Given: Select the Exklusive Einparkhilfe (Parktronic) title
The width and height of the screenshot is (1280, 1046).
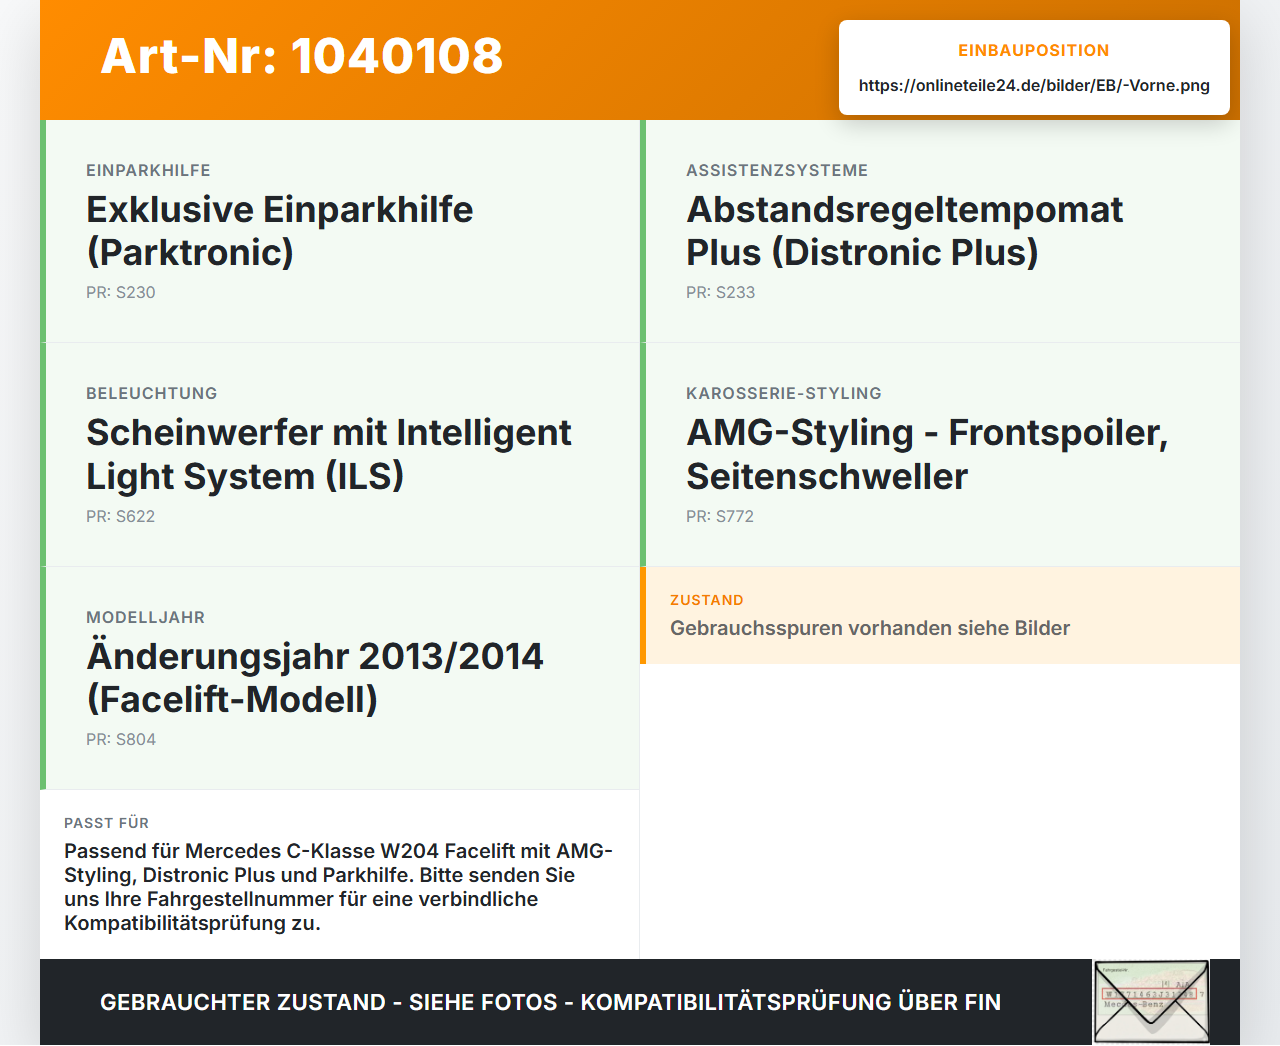Looking at the screenshot, I should 280,231.
